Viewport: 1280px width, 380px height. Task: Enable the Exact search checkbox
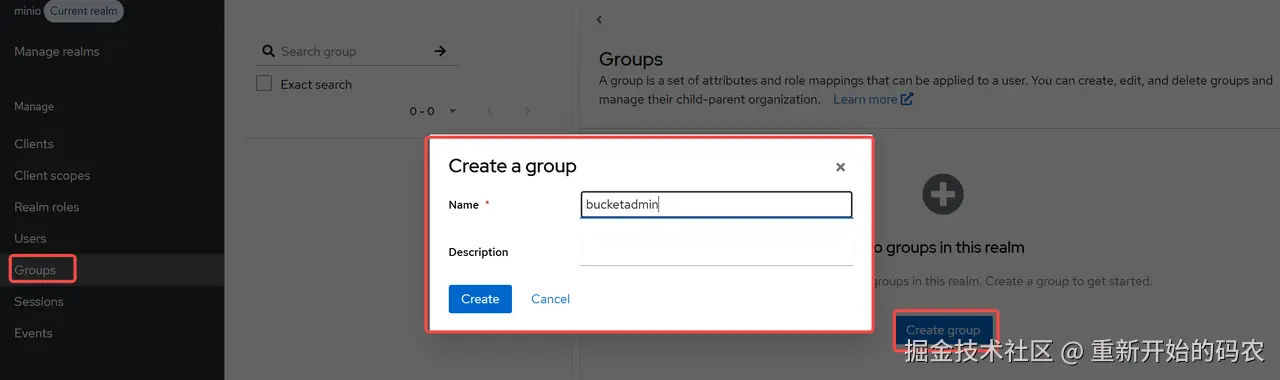pos(264,84)
